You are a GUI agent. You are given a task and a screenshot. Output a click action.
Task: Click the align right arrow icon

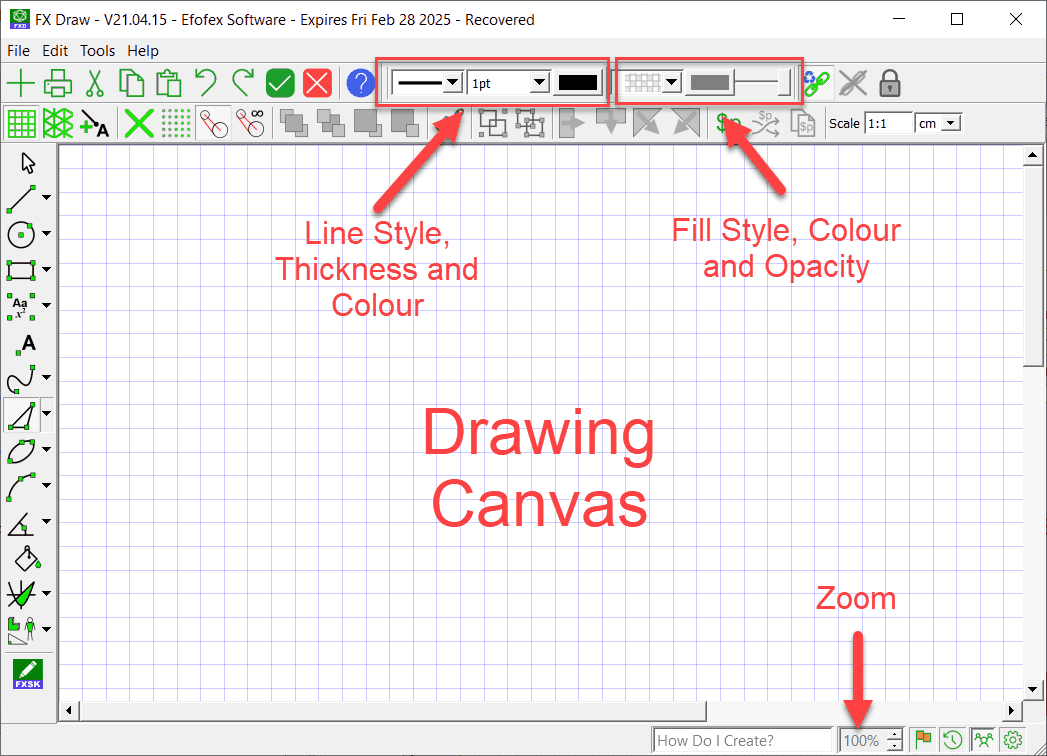click(572, 124)
